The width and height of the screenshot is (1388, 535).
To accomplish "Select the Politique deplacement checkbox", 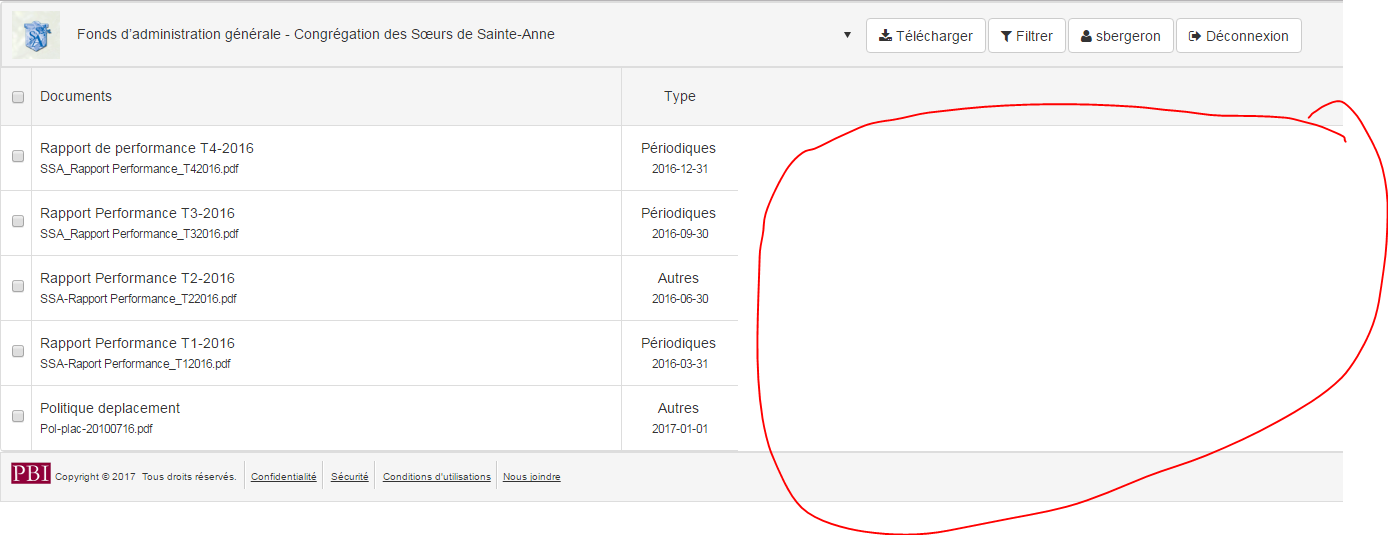I will [17, 416].
